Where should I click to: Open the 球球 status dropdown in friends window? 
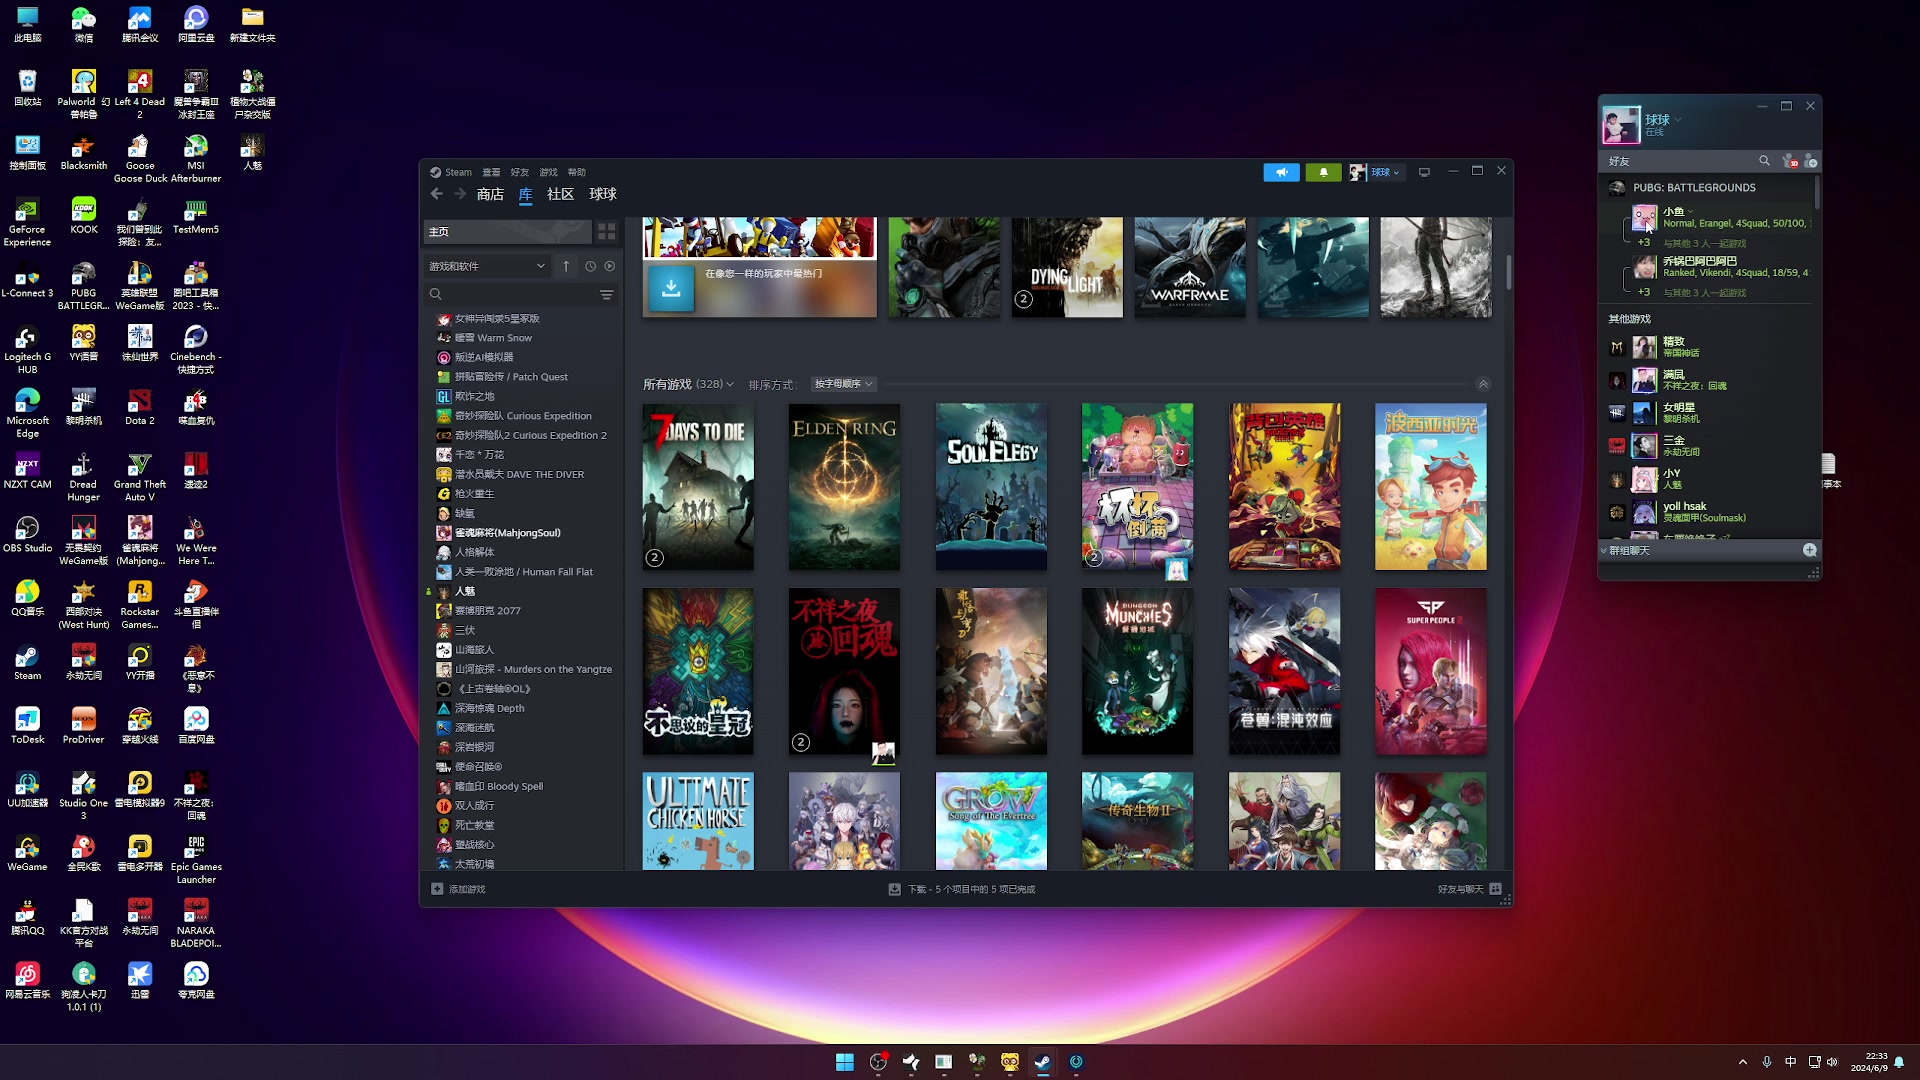coord(1678,119)
